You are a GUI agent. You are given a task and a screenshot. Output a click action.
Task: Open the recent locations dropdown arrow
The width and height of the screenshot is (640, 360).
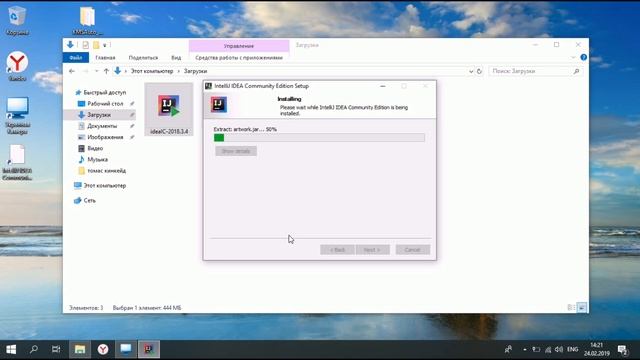pos(97,71)
